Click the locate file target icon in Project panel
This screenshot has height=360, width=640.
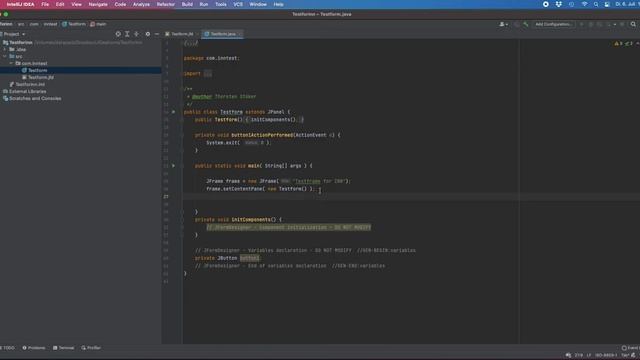tap(118, 34)
